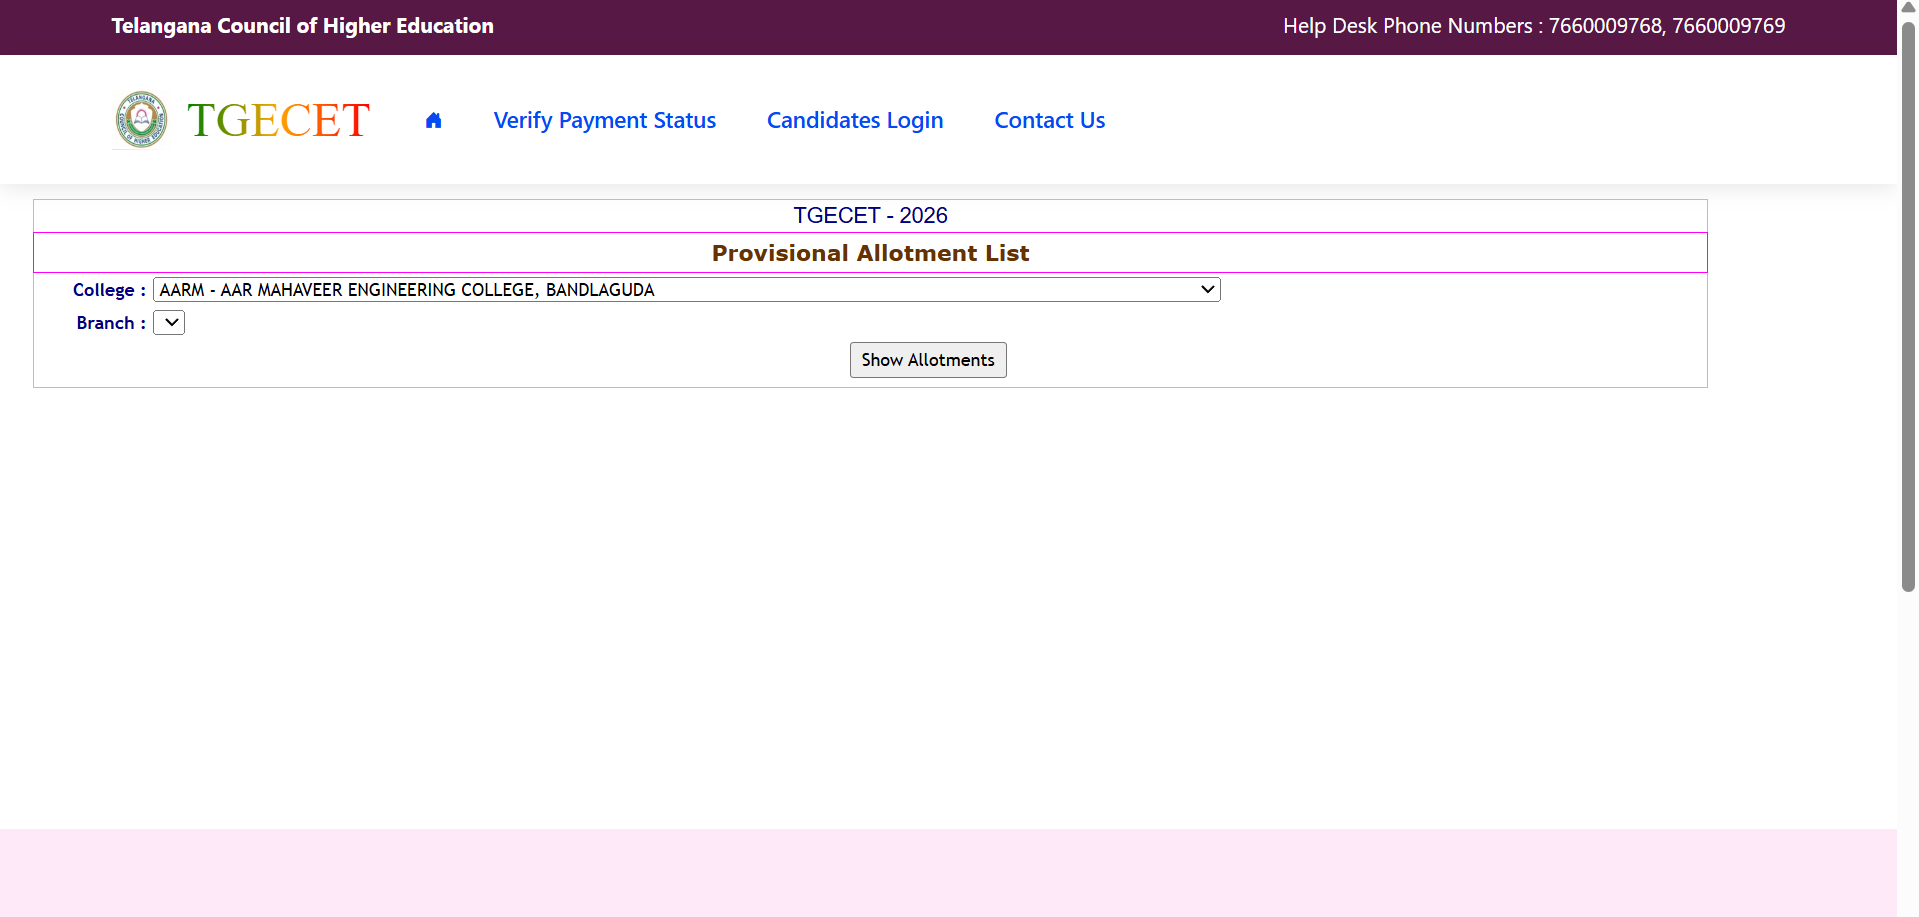
Task: Click the Help Desk Phone Numbers text
Action: point(1534,26)
